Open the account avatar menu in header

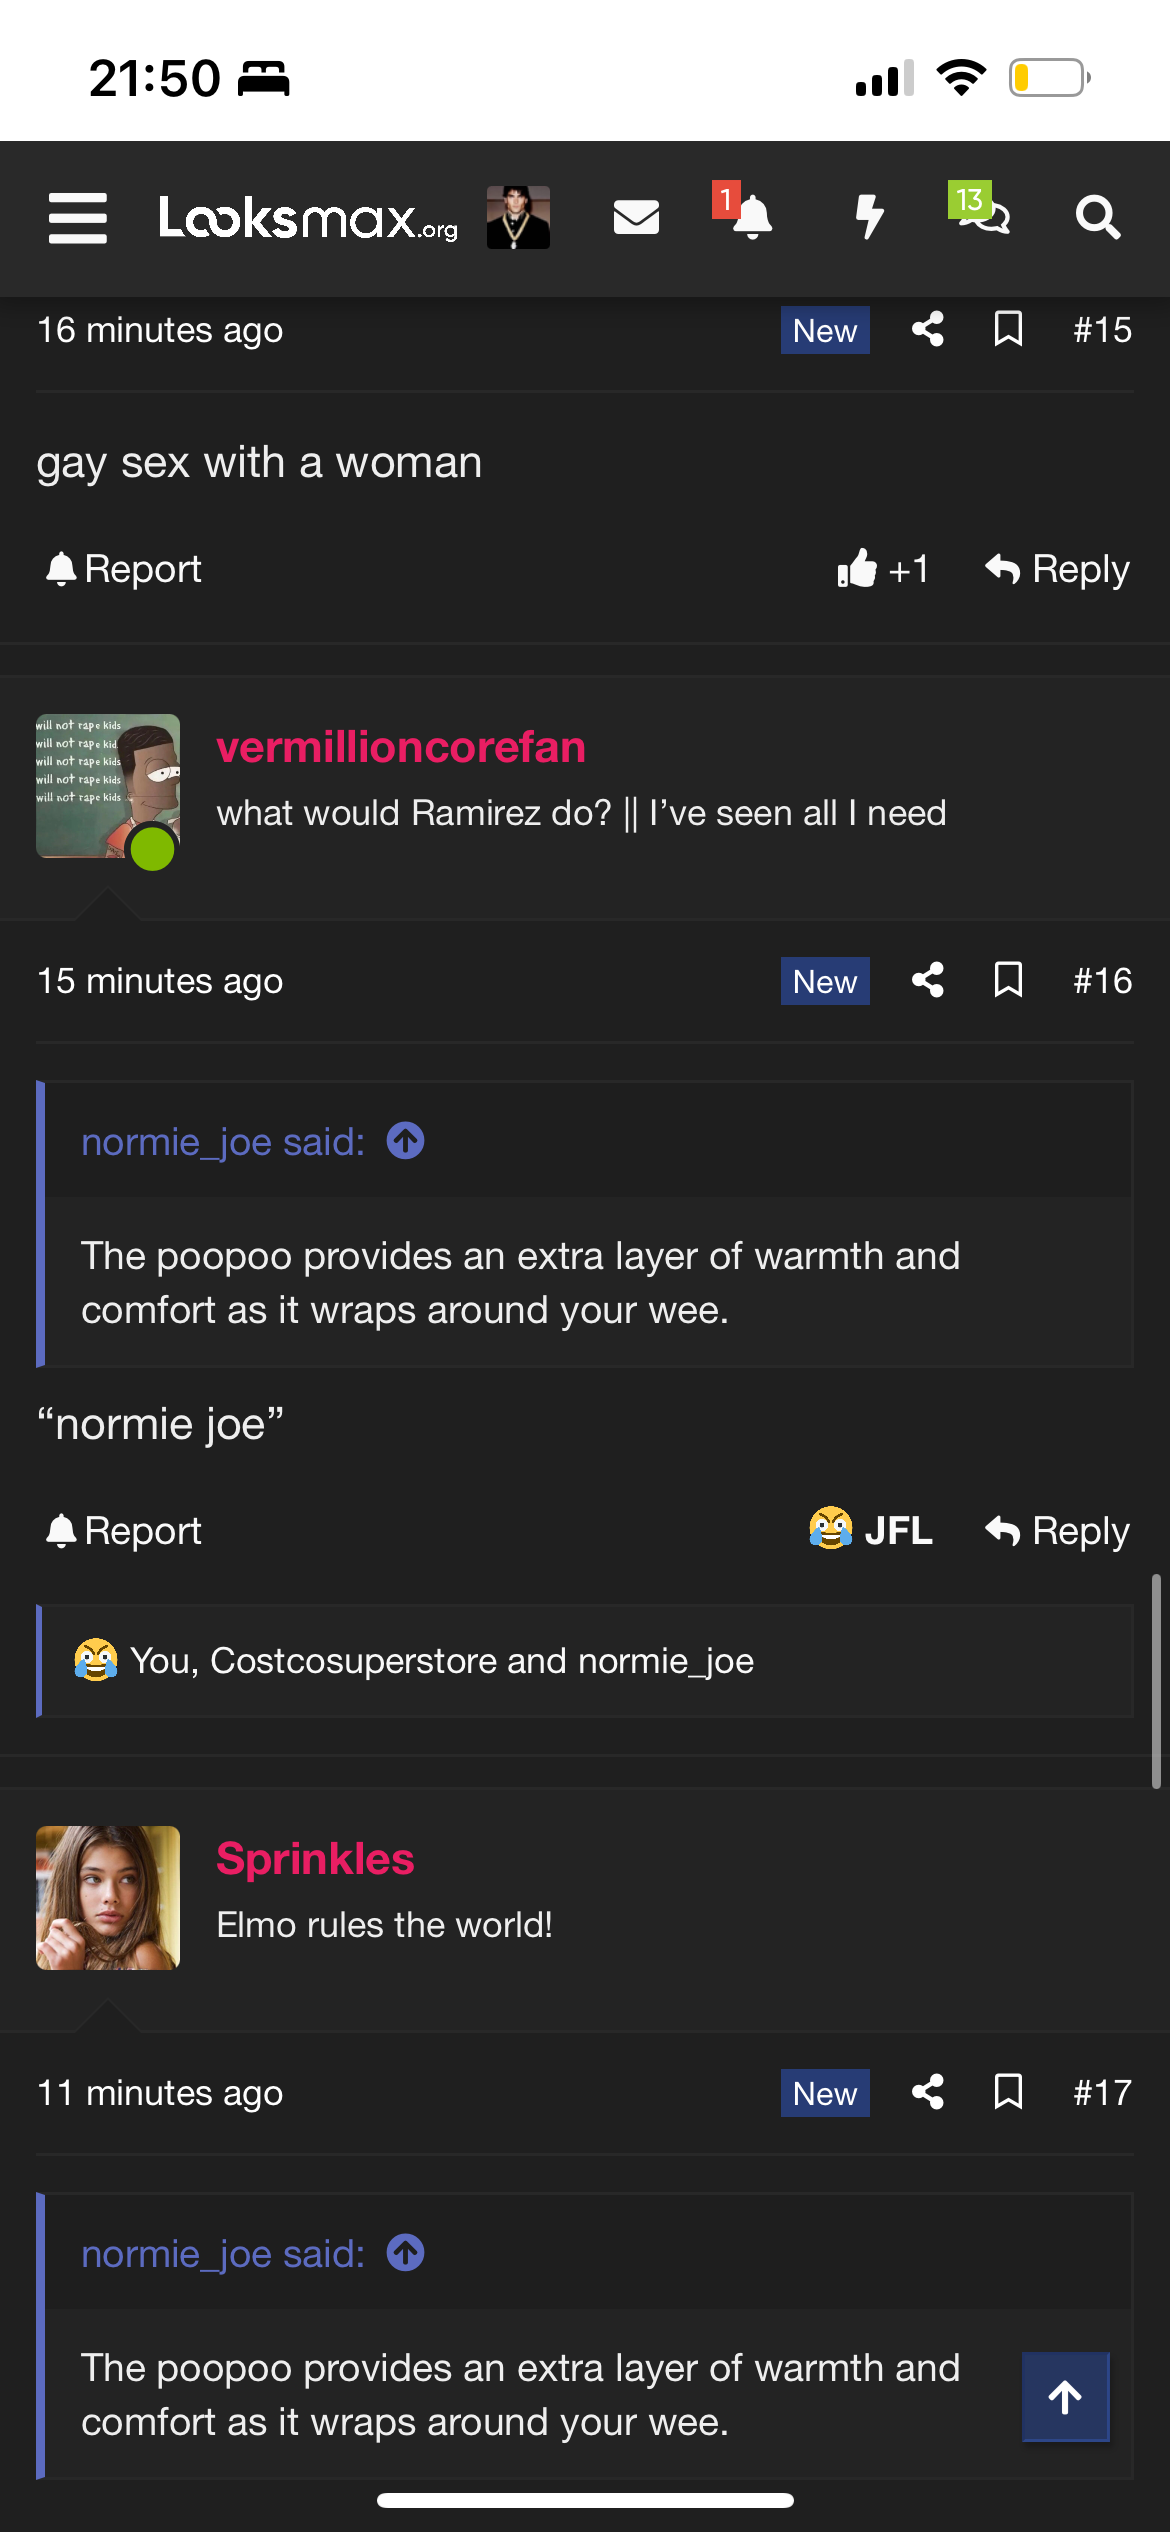518,217
